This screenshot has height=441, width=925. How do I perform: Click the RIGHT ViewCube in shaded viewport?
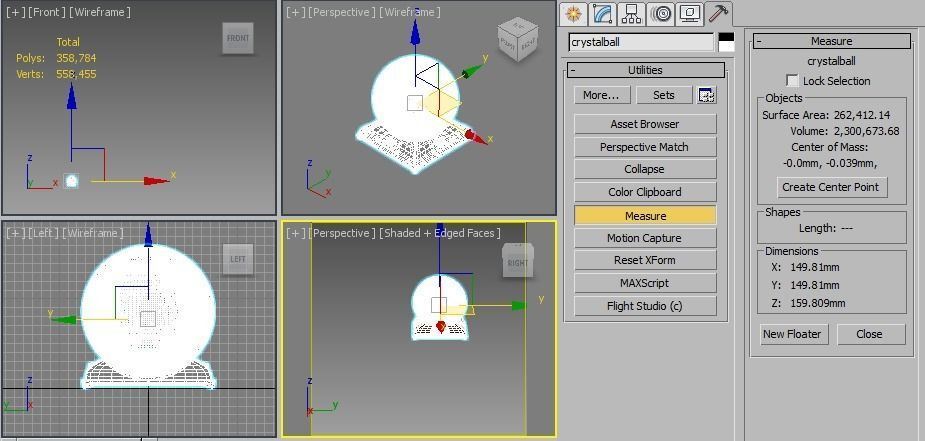coord(517,262)
